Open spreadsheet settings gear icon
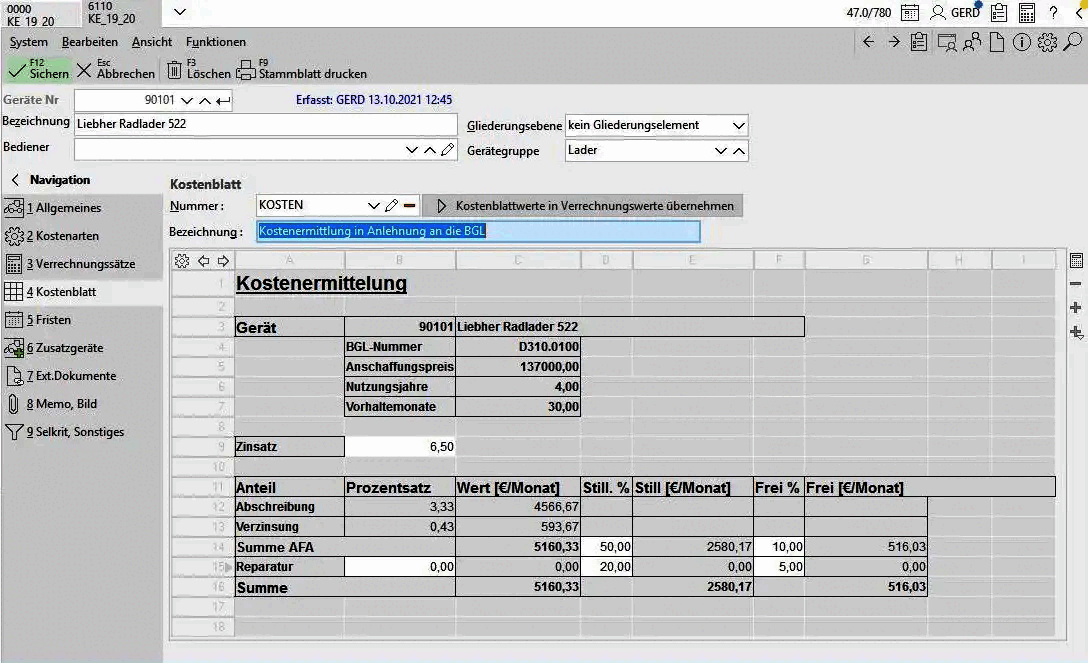The width and height of the screenshot is (1088, 663). pyautogui.click(x=182, y=261)
